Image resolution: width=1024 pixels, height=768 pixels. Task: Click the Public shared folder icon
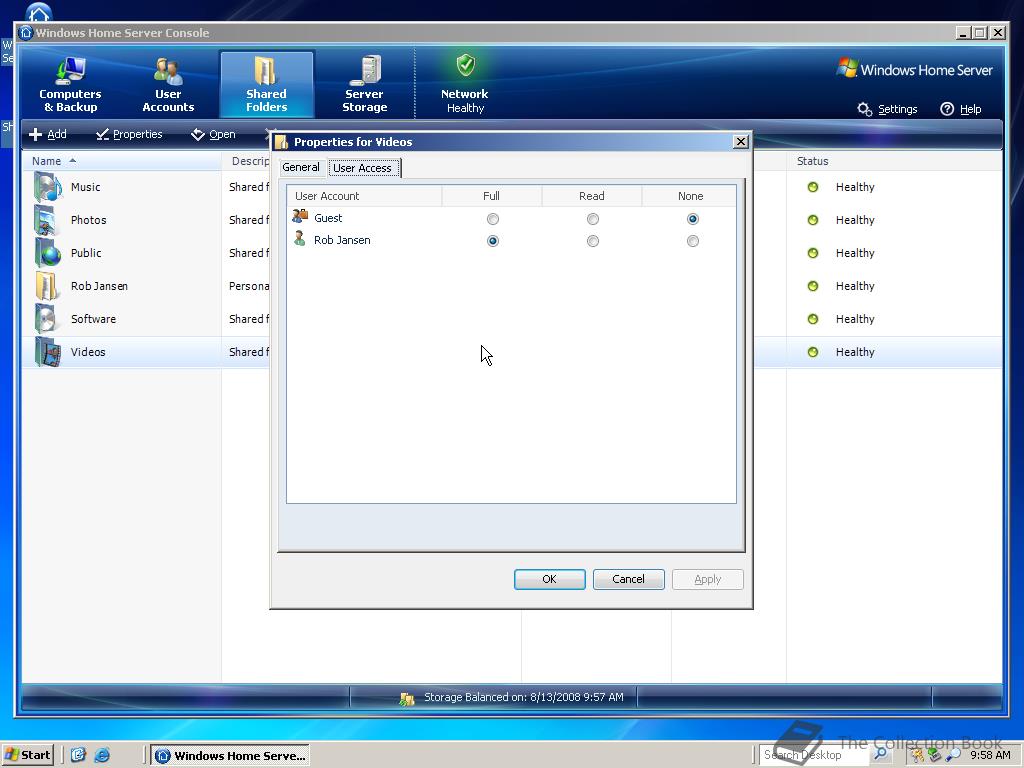48,253
